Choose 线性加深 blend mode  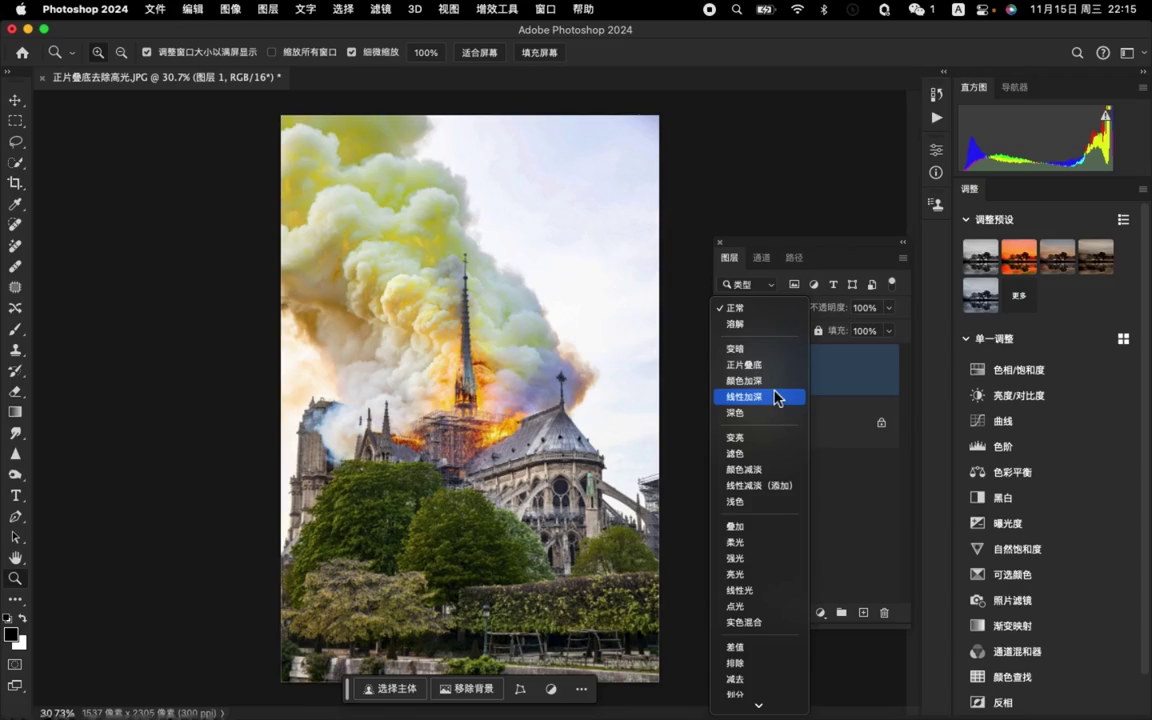point(745,397)
